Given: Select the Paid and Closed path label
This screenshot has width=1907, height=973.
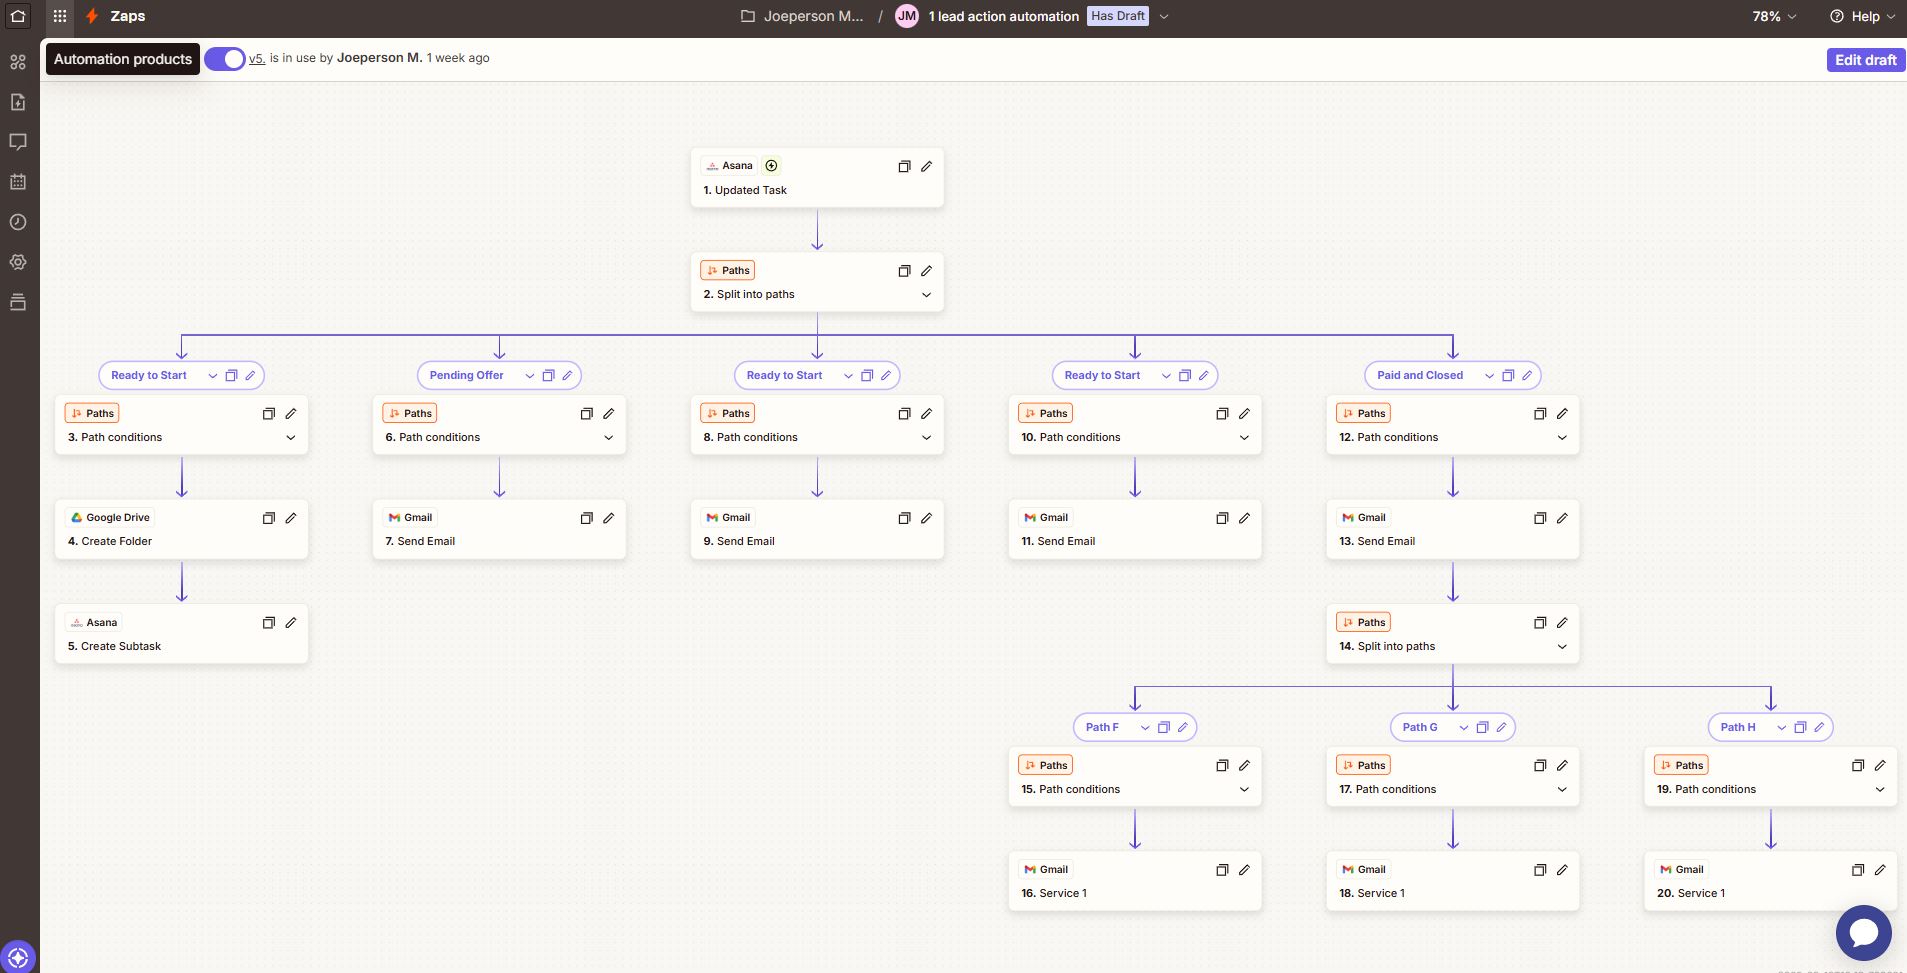Looking at the screenshot, I should tap(1420, 376).
